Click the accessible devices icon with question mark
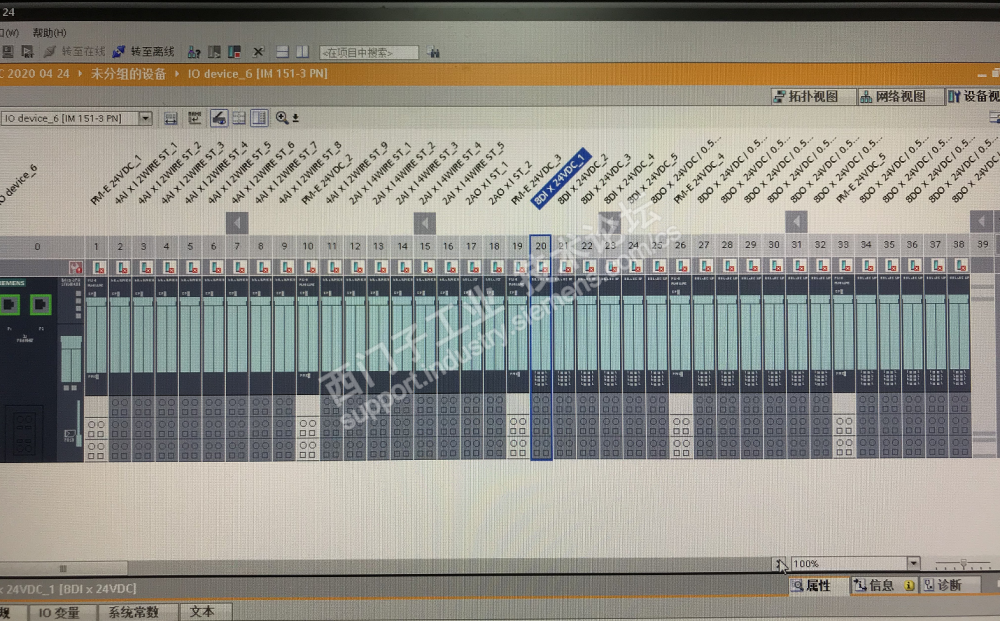Image resolution: width=1000 pixels, height=621 pixels. (x=194, y=52)
